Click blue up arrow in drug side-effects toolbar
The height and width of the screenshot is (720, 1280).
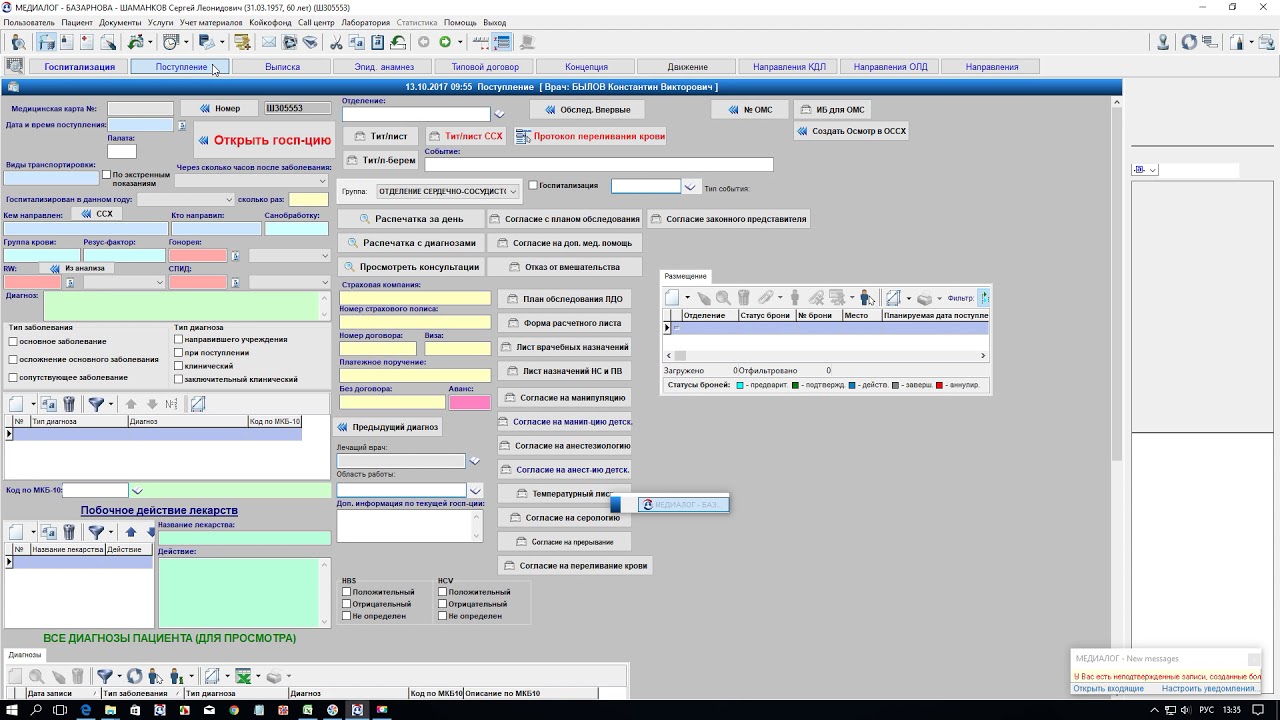[x=131, y=532]
